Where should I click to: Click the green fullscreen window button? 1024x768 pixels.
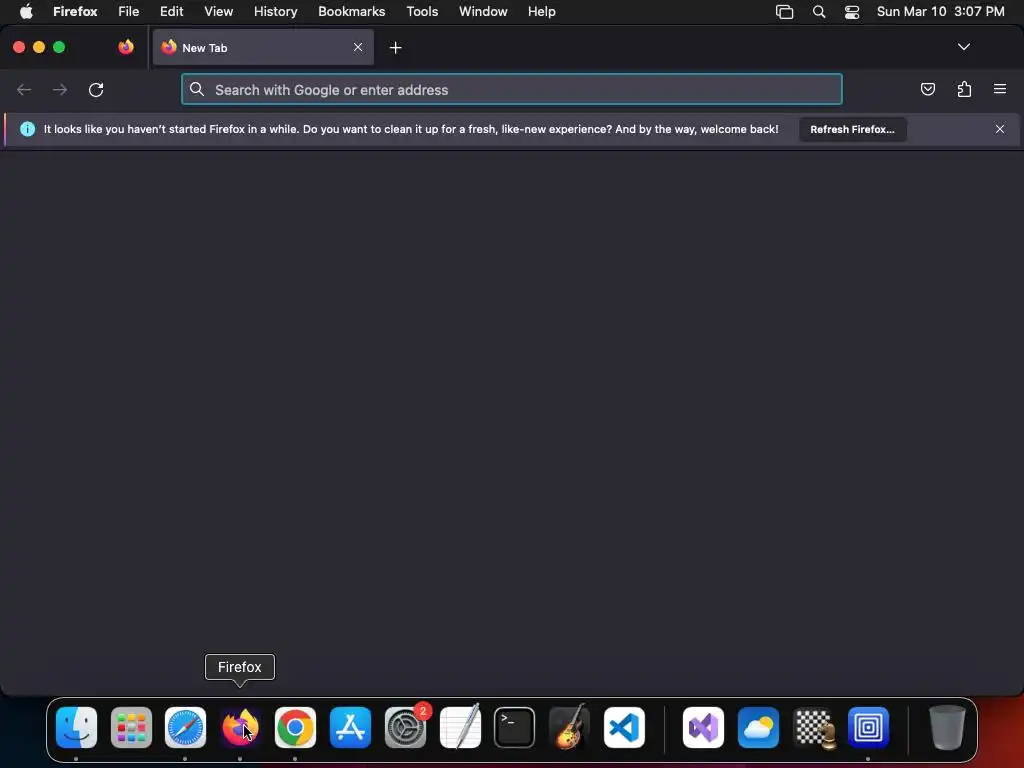(x=59, y=47)
